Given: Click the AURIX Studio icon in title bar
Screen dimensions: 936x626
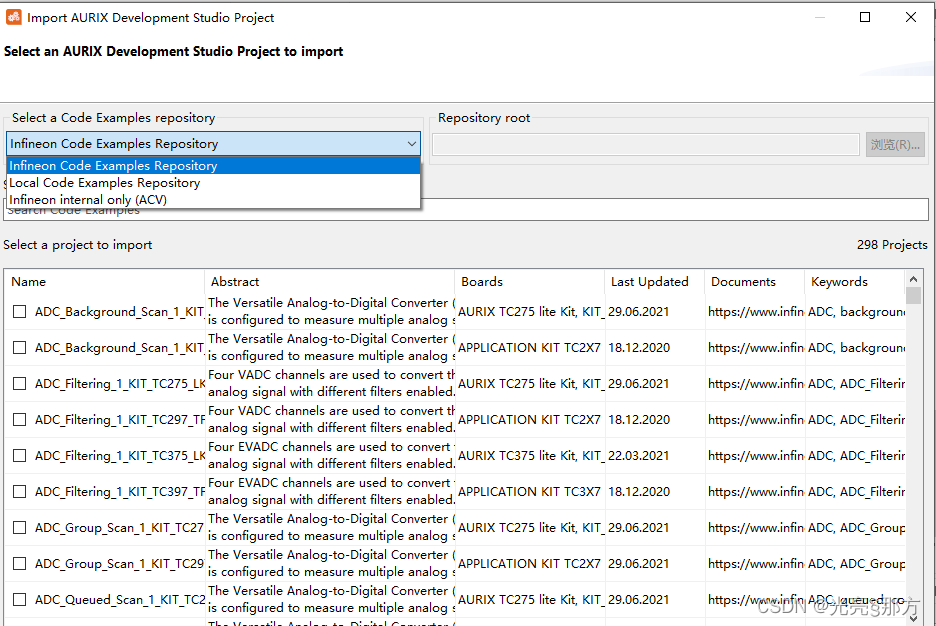Looking at the screenshot, I should [x=13, y=17].
